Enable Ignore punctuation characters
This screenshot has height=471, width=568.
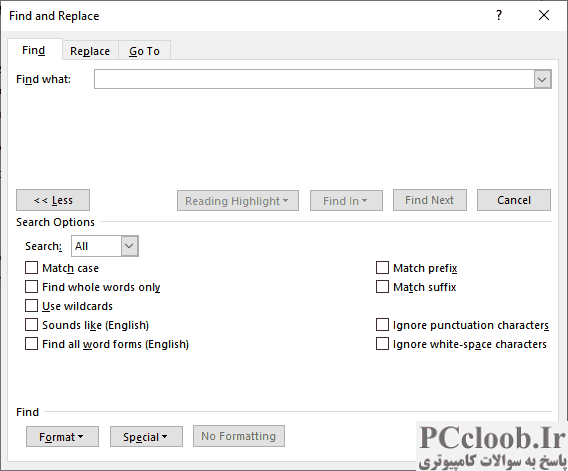pyautogui.click(x=382, y=325)
